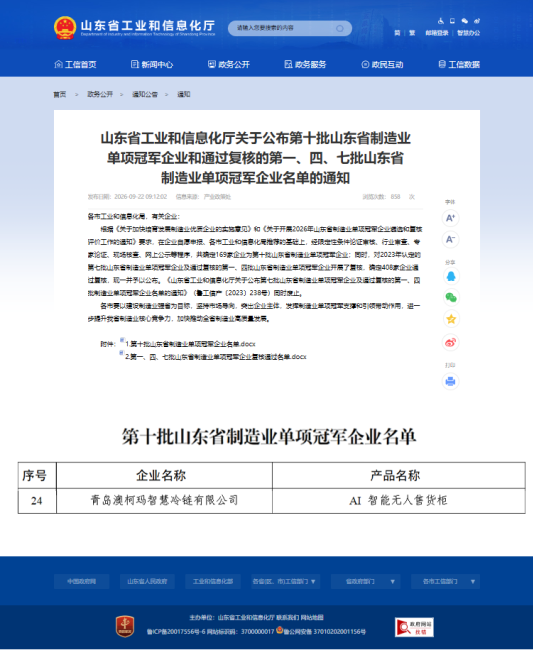Download attachment 第十批山东省制造业单项冠军企业名单.docx
This screenshot has height=650, width=534.
pos(191,344)
